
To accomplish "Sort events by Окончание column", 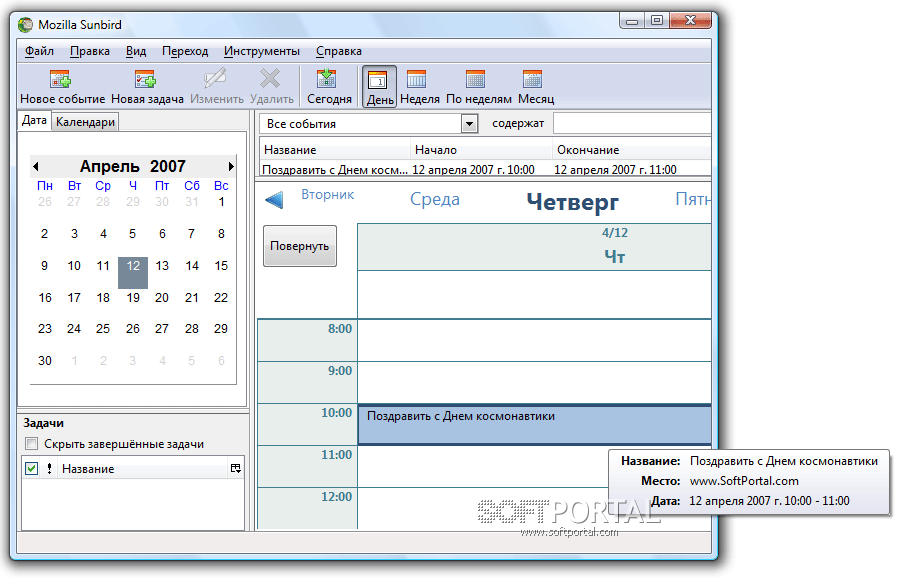I will pos(632,150).
